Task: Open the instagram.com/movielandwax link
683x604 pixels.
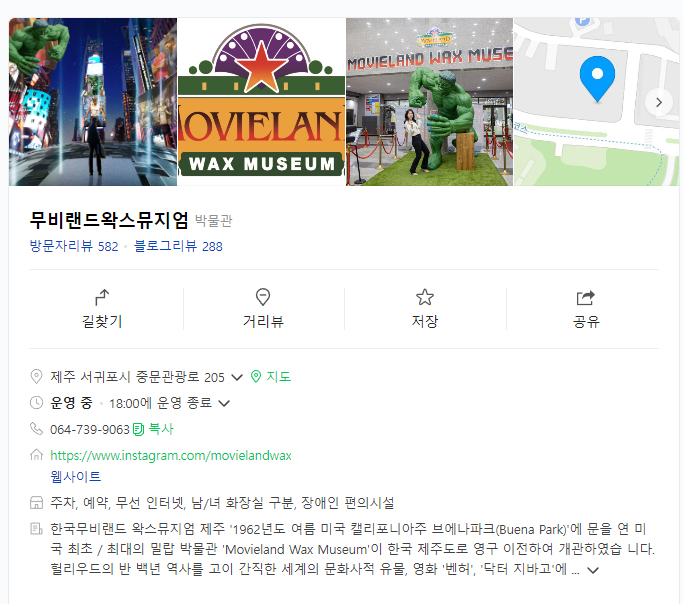Action: [171, 456]
